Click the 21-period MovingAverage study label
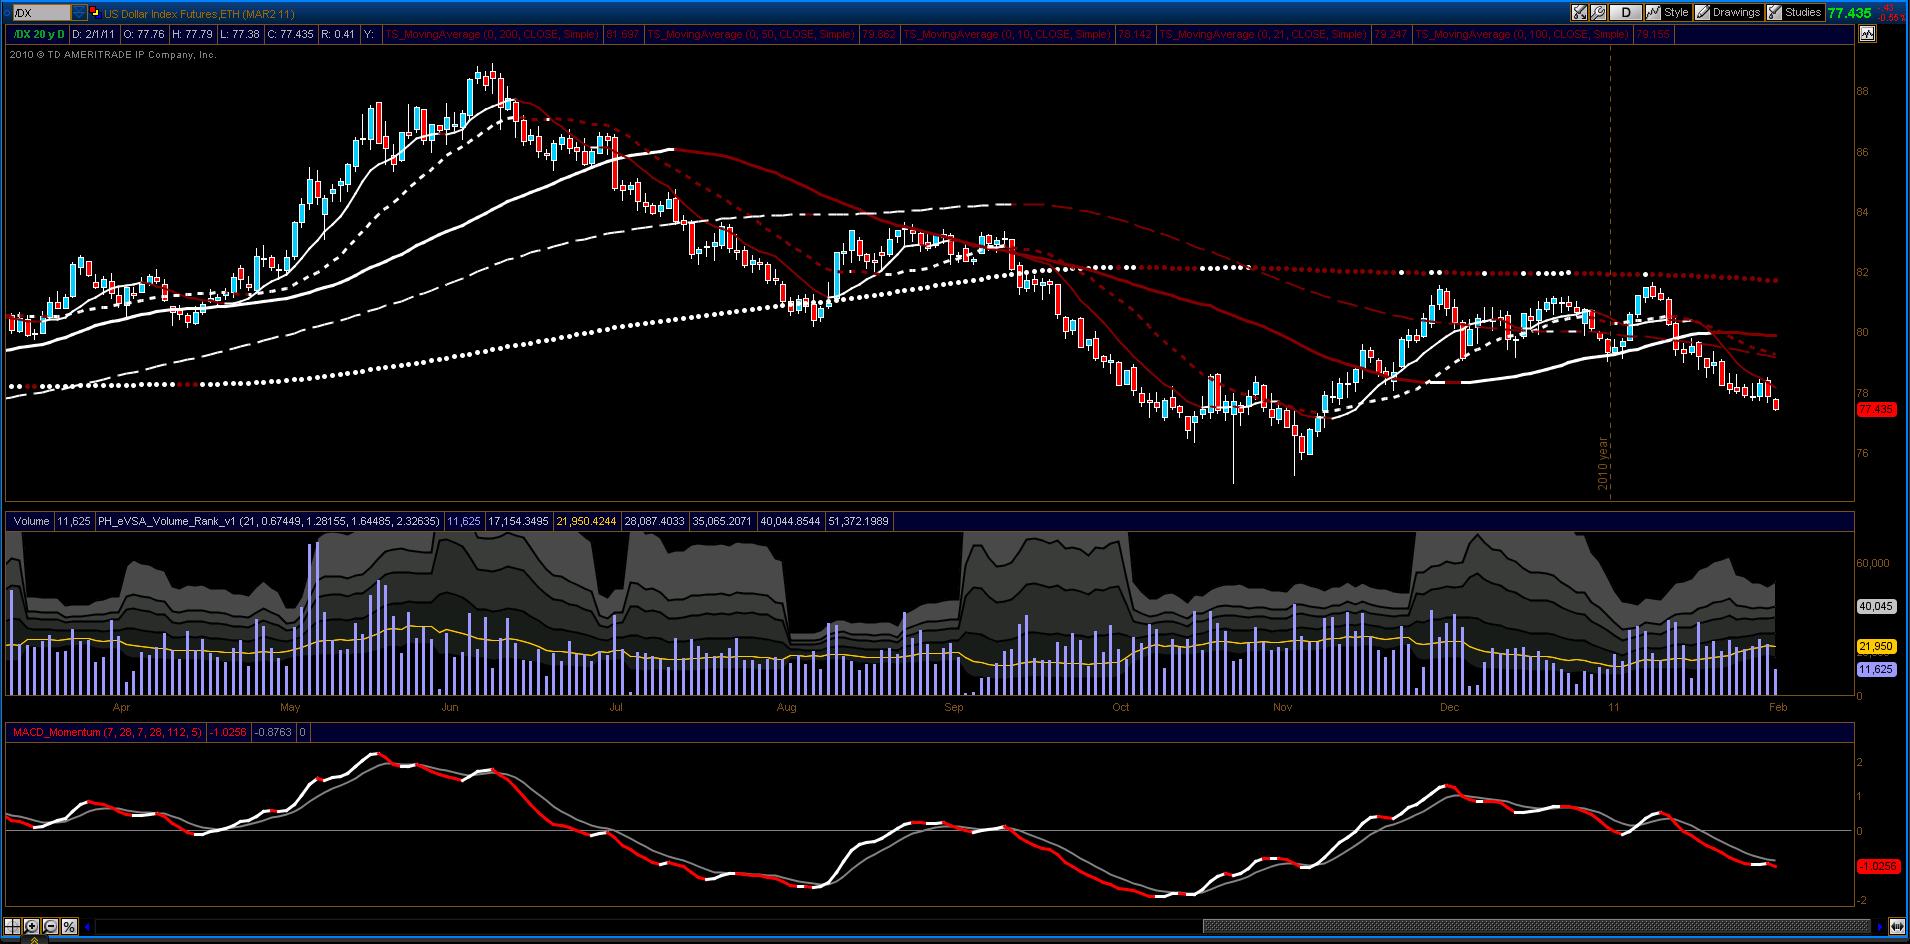 [x=1262, y=34]
